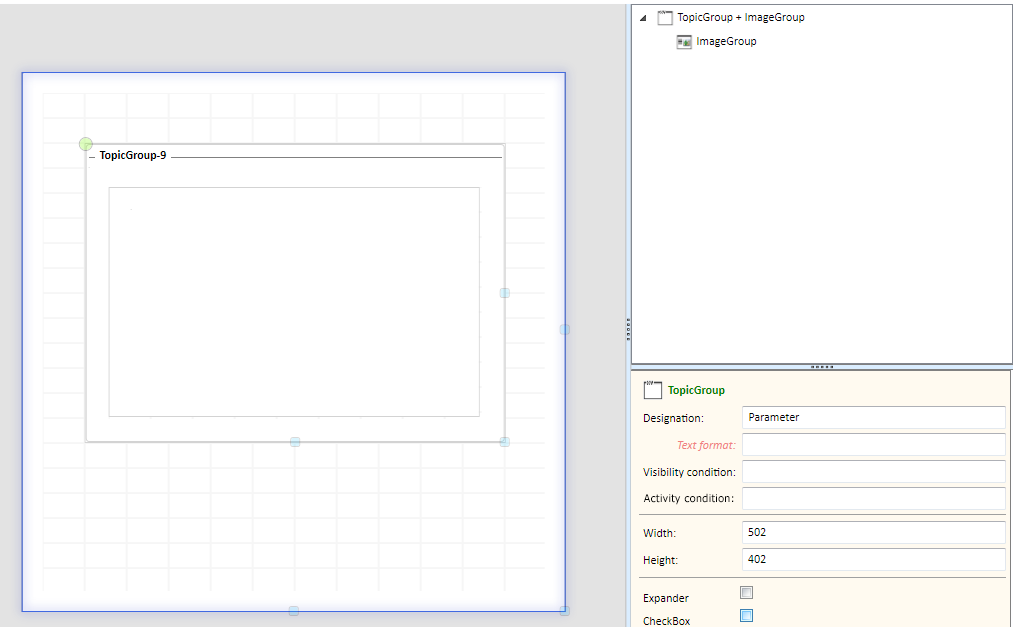The height and width of the screenshot is (628, 1015).
Task: Click the ImageGroup icon in the tree
Action: click(684, 42)
